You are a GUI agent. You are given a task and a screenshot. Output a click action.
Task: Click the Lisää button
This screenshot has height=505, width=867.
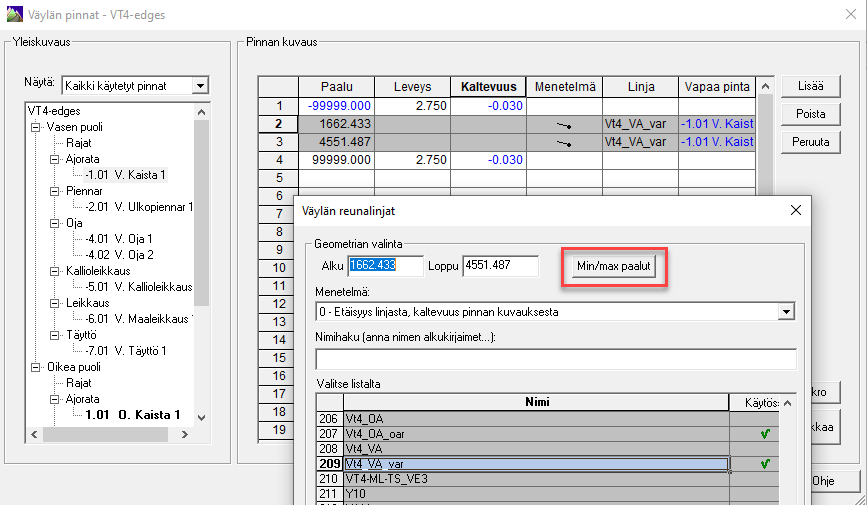point(811,86)
